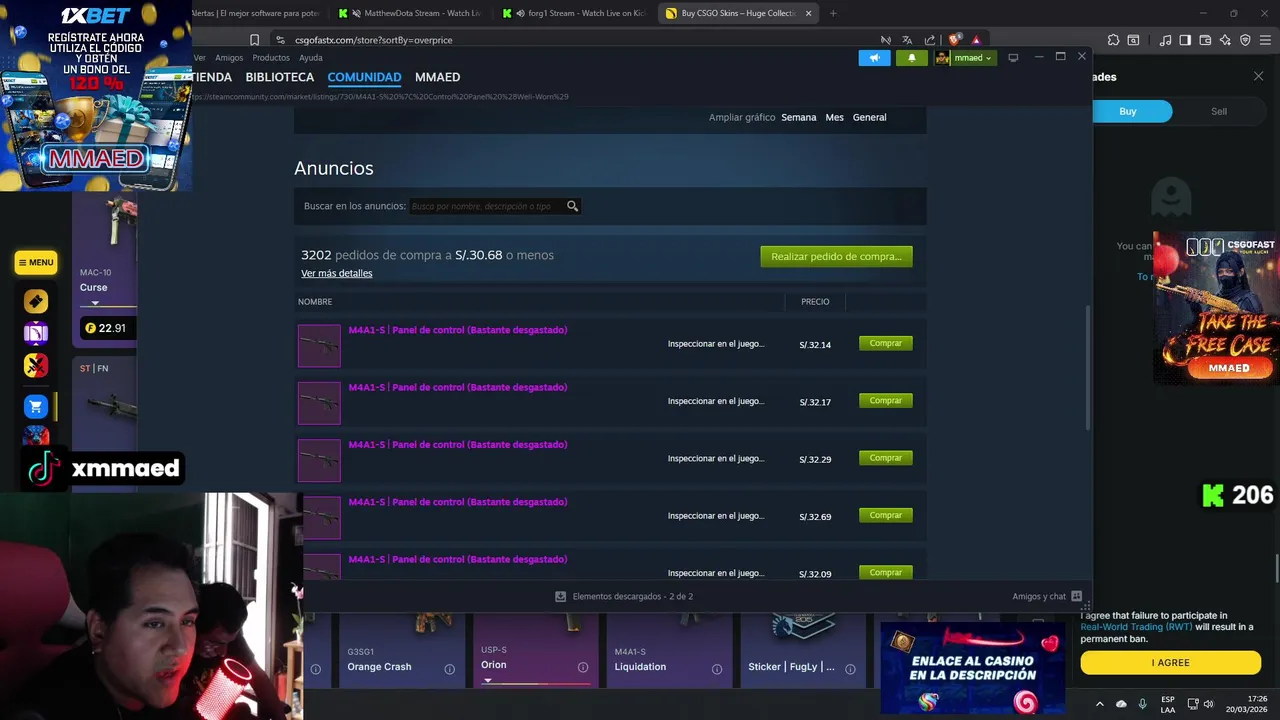
Task: Open the Ayuda menu in Steam
Action: click(311, 58)
